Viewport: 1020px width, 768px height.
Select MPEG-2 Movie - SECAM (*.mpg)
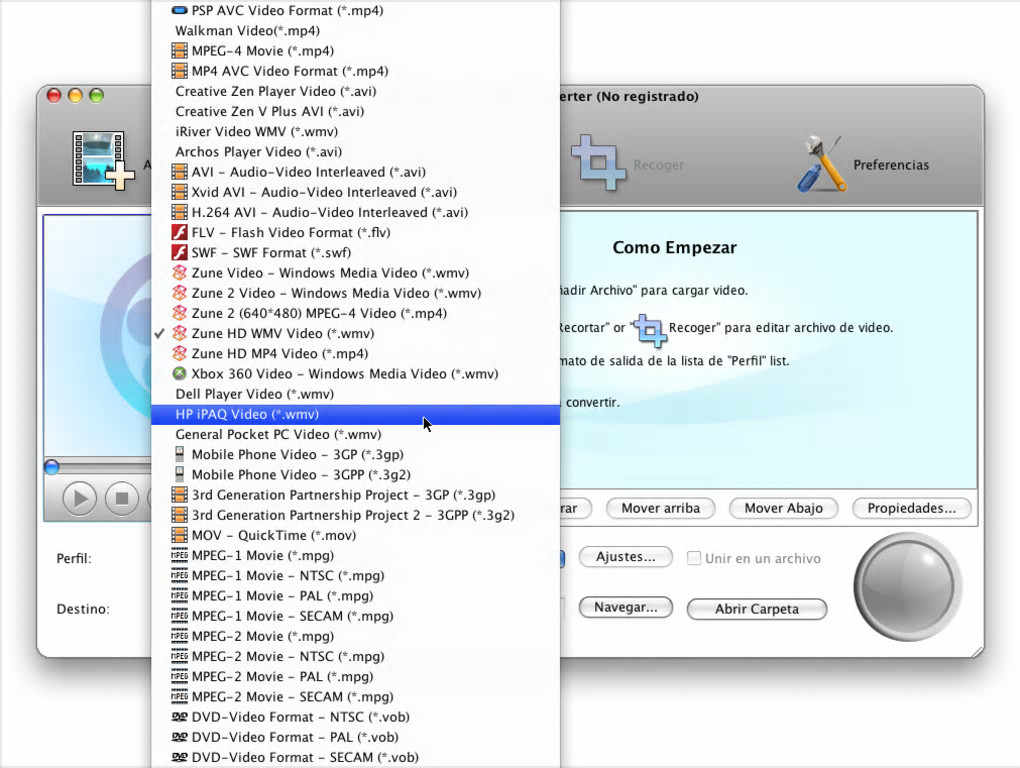point(355,696)
